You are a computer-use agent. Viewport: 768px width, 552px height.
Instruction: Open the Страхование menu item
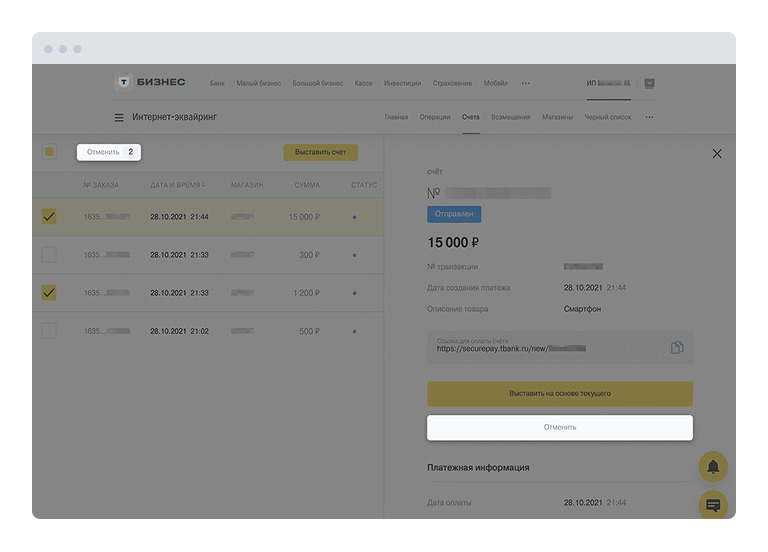pyautogui.click(x=452, y=83)
